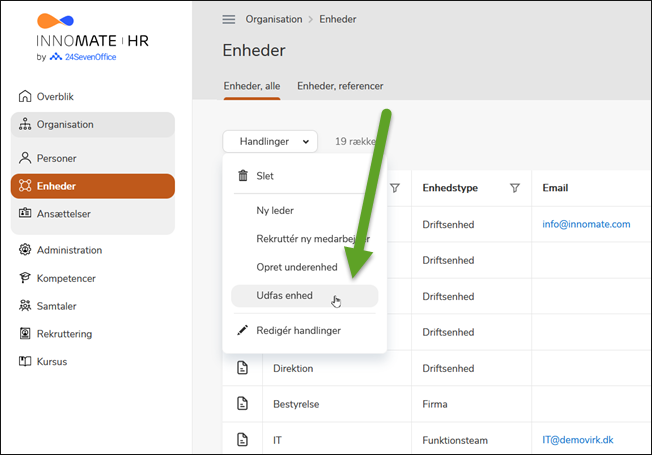The height and width of the screenshot is (455, 652).
Task: Open Samtaler in the sidebar
Action: point(59,306)
